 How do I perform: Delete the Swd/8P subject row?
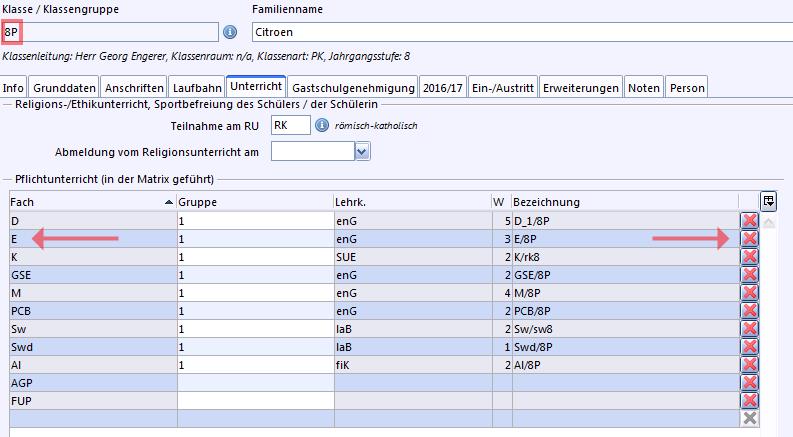pos(750,346)
